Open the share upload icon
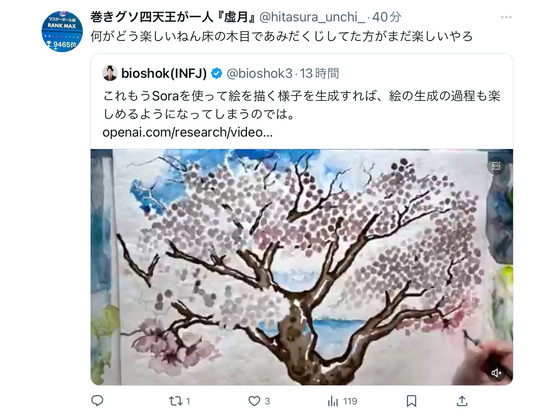550x420 pixels. 462,401
